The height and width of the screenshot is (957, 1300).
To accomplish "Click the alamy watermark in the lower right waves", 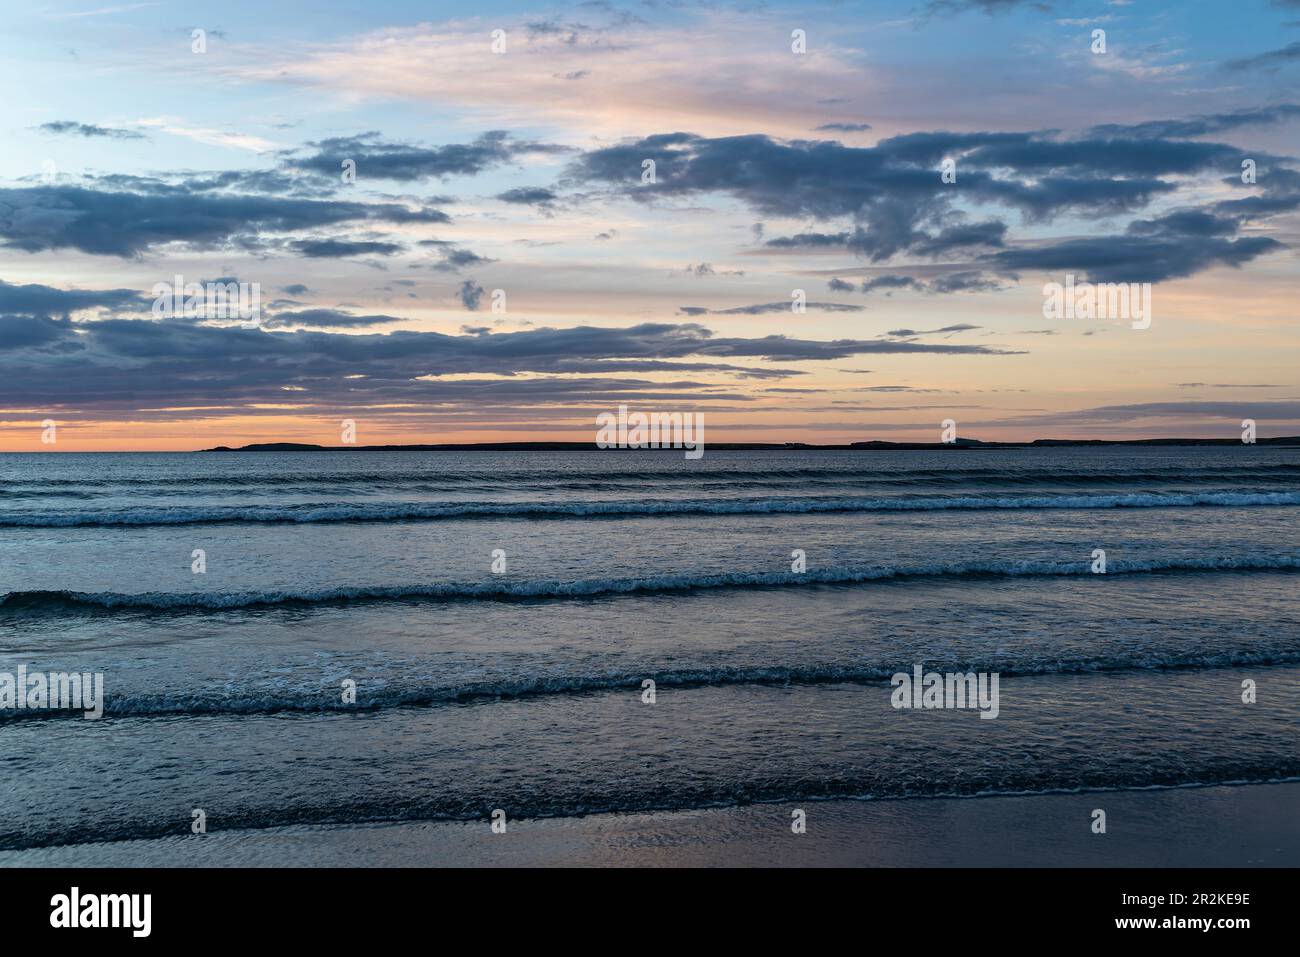I will [x=945, y=692].
